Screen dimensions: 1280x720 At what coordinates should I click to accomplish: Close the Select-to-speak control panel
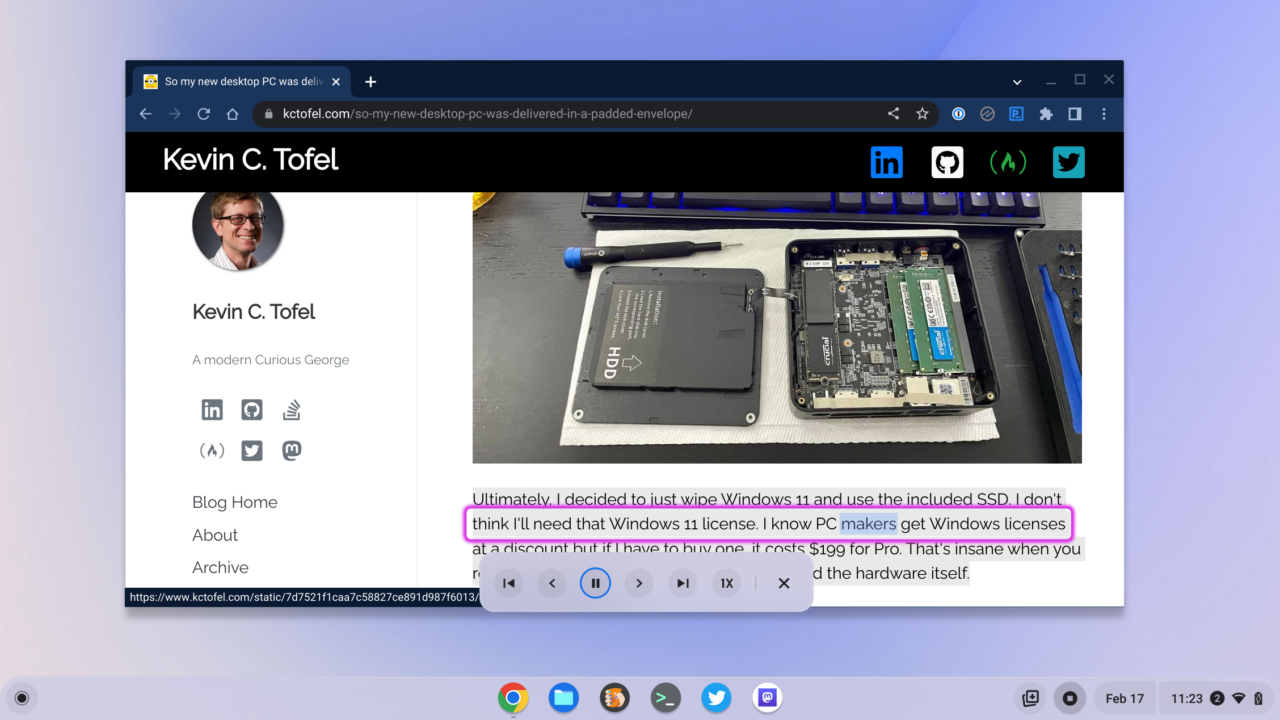point(784,583)
